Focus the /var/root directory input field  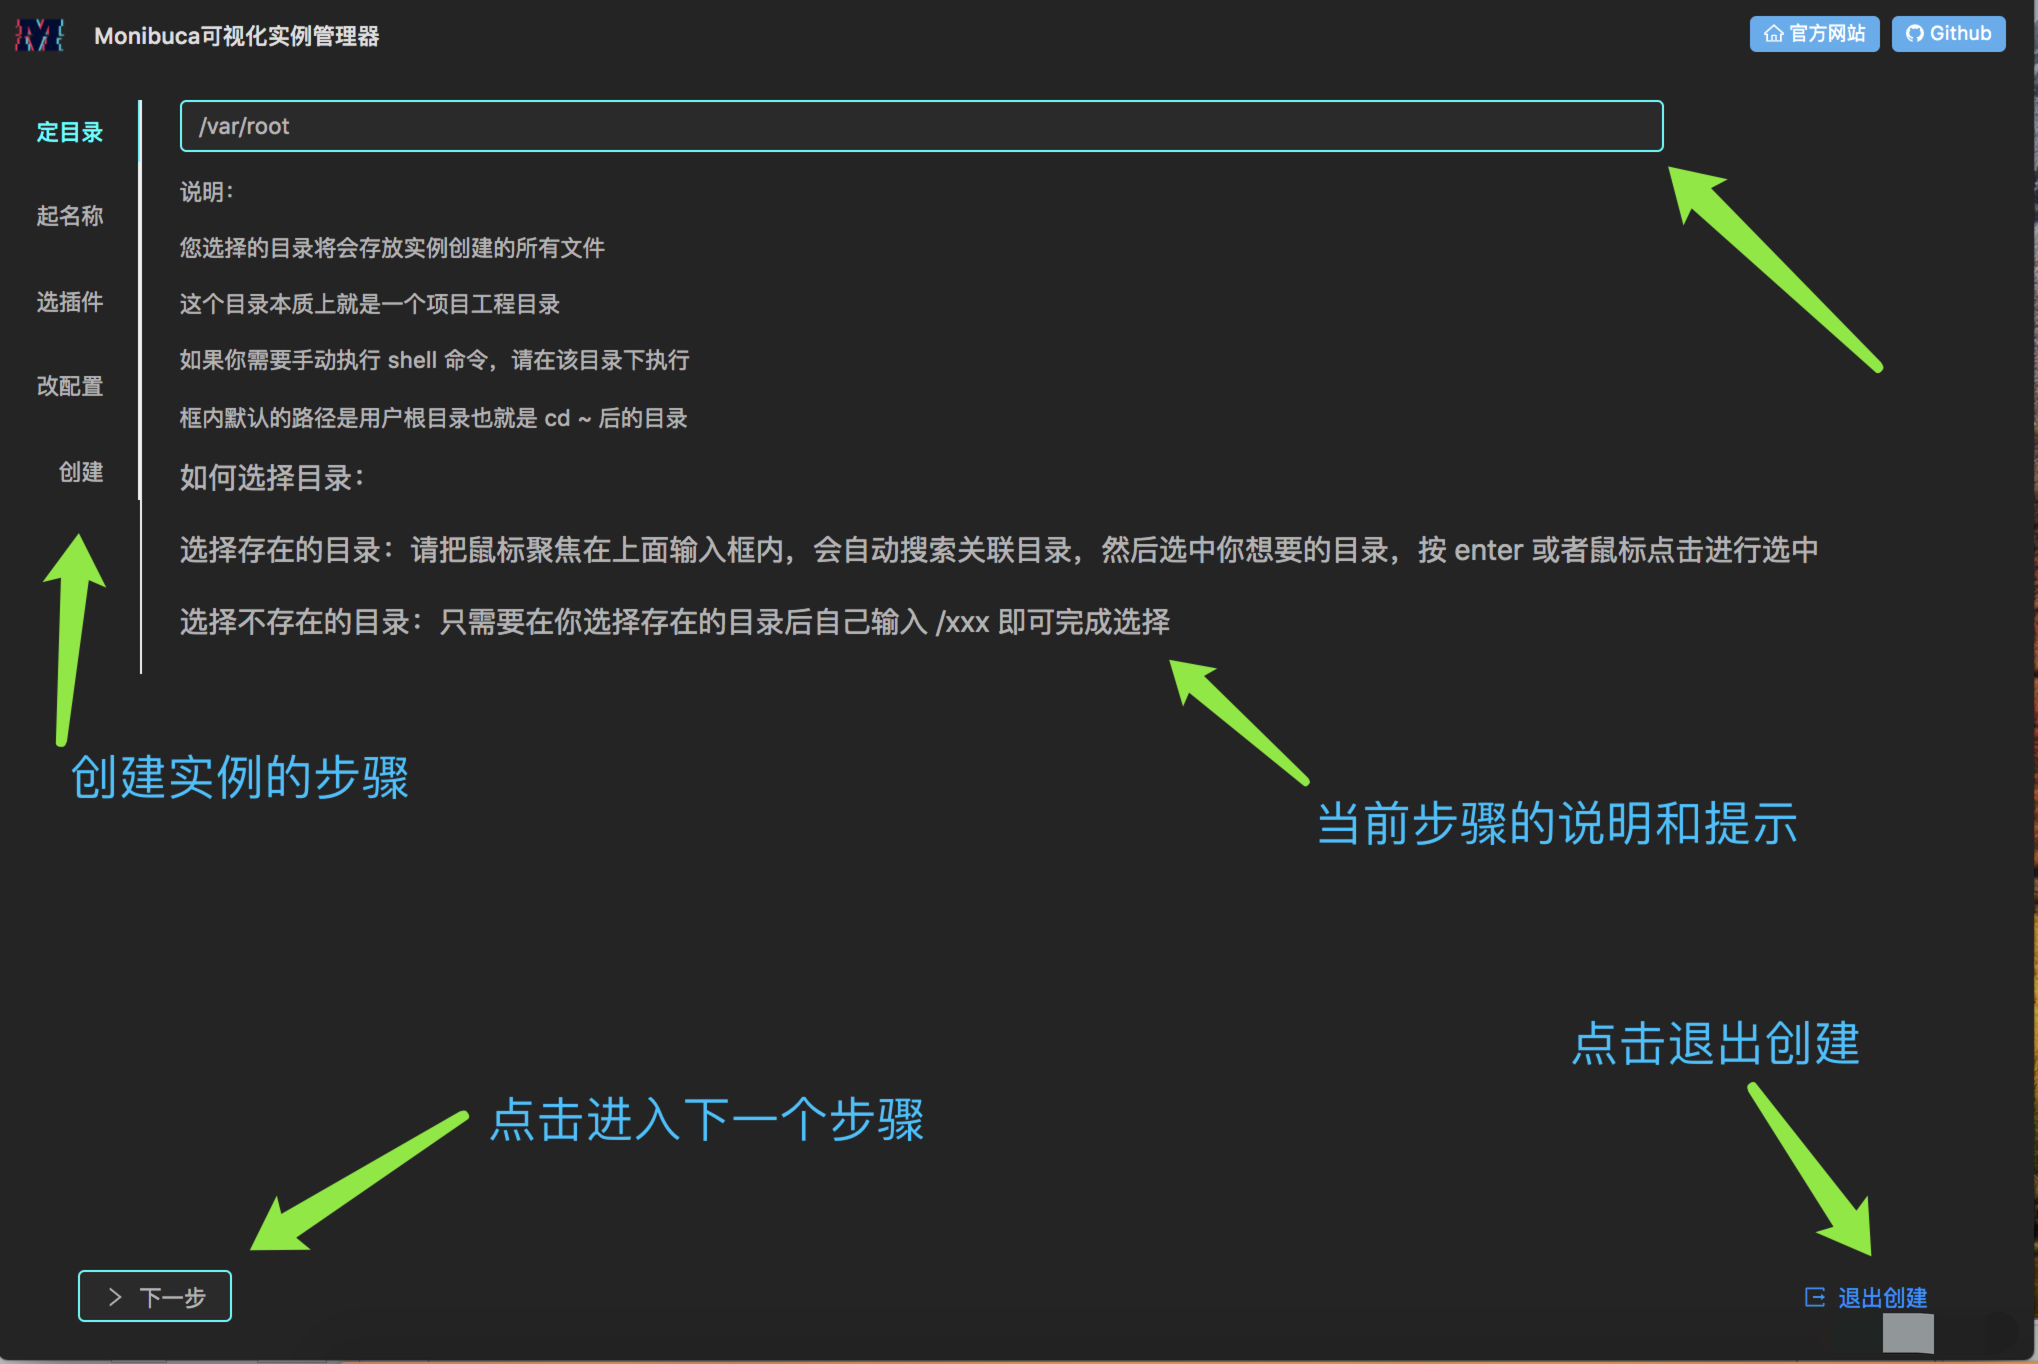coord(920,126)
